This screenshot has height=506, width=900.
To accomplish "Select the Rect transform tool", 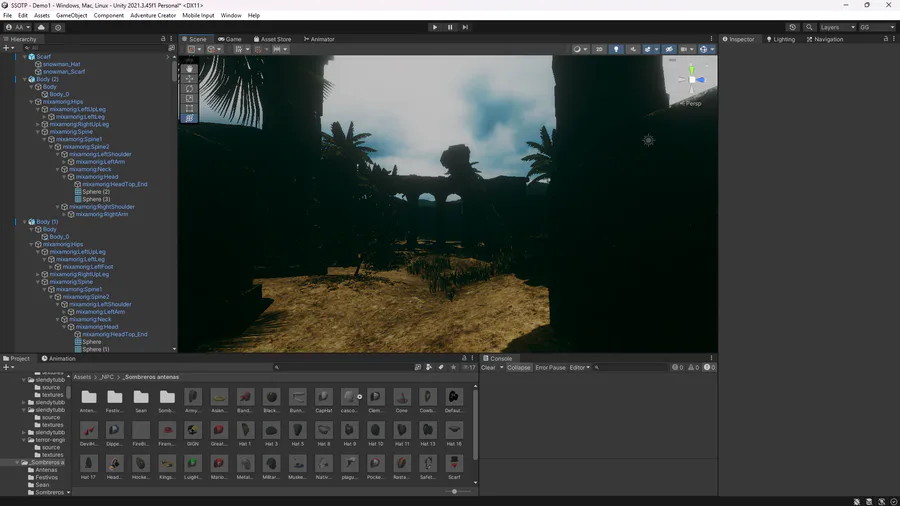I will click(x=190, y=108).
